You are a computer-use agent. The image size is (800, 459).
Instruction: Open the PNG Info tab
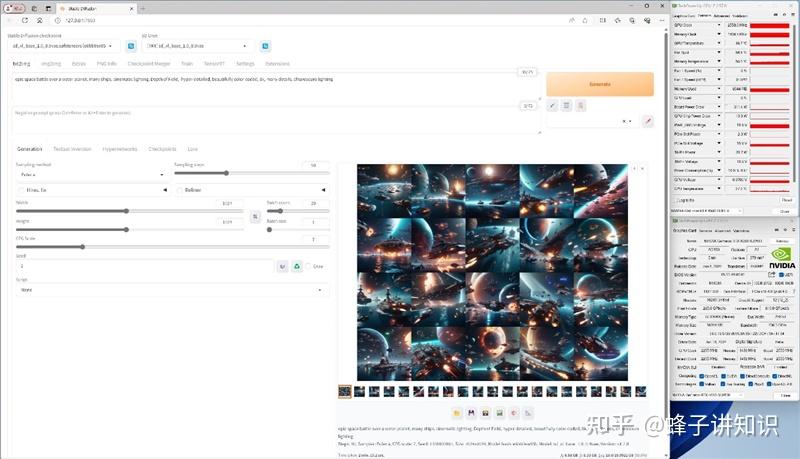107,64
